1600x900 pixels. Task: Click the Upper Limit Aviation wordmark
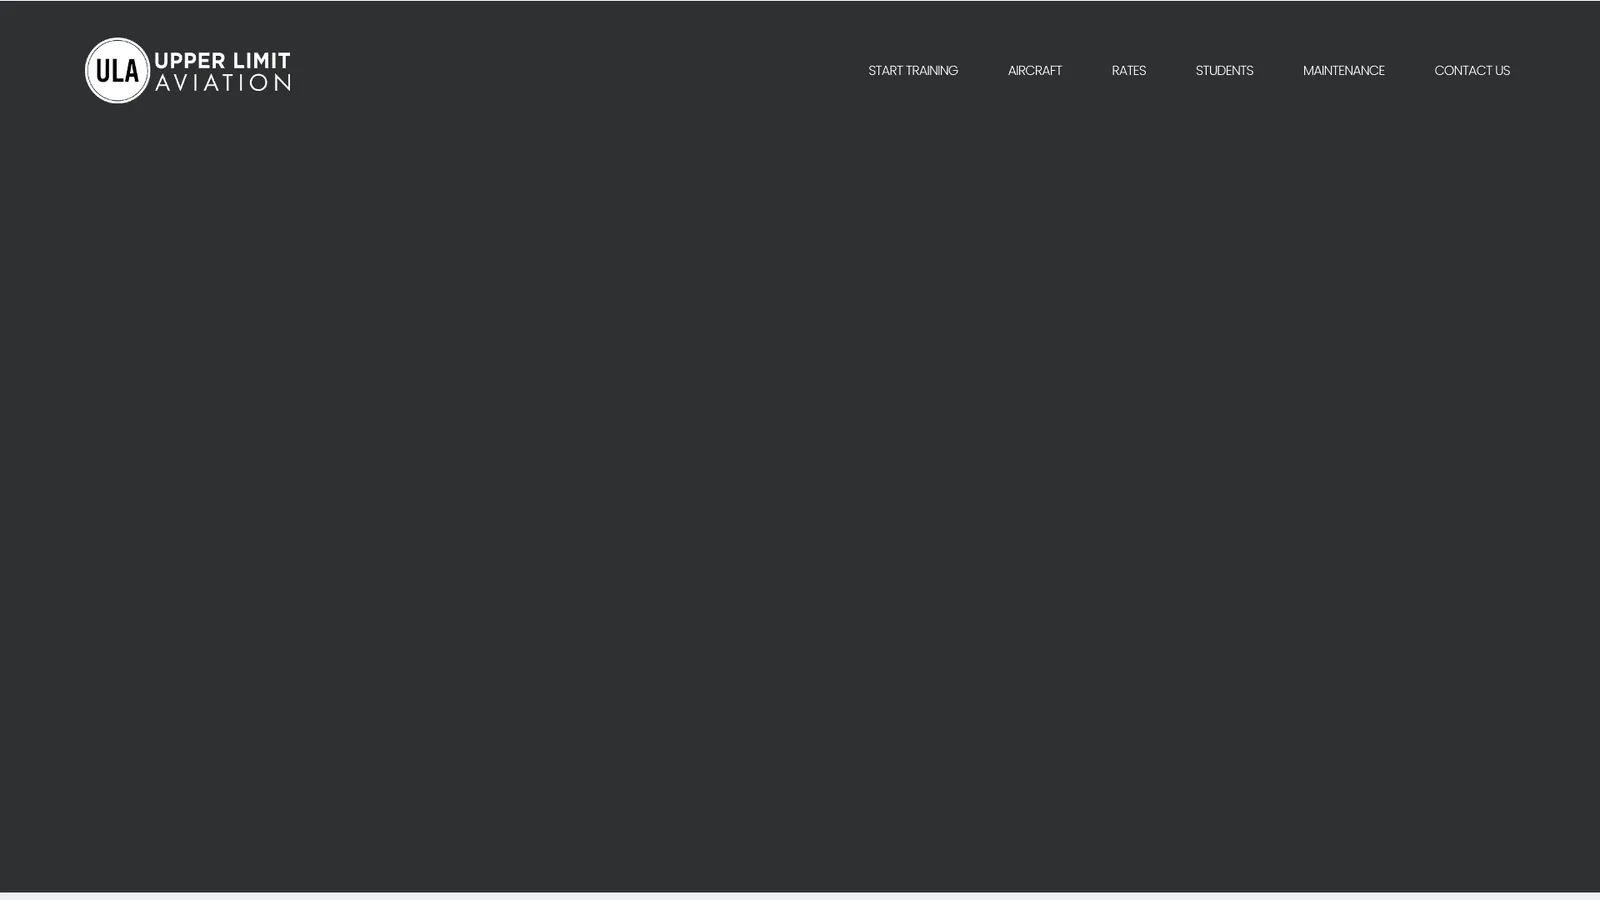pyautogui.click(x=223, y=72)
